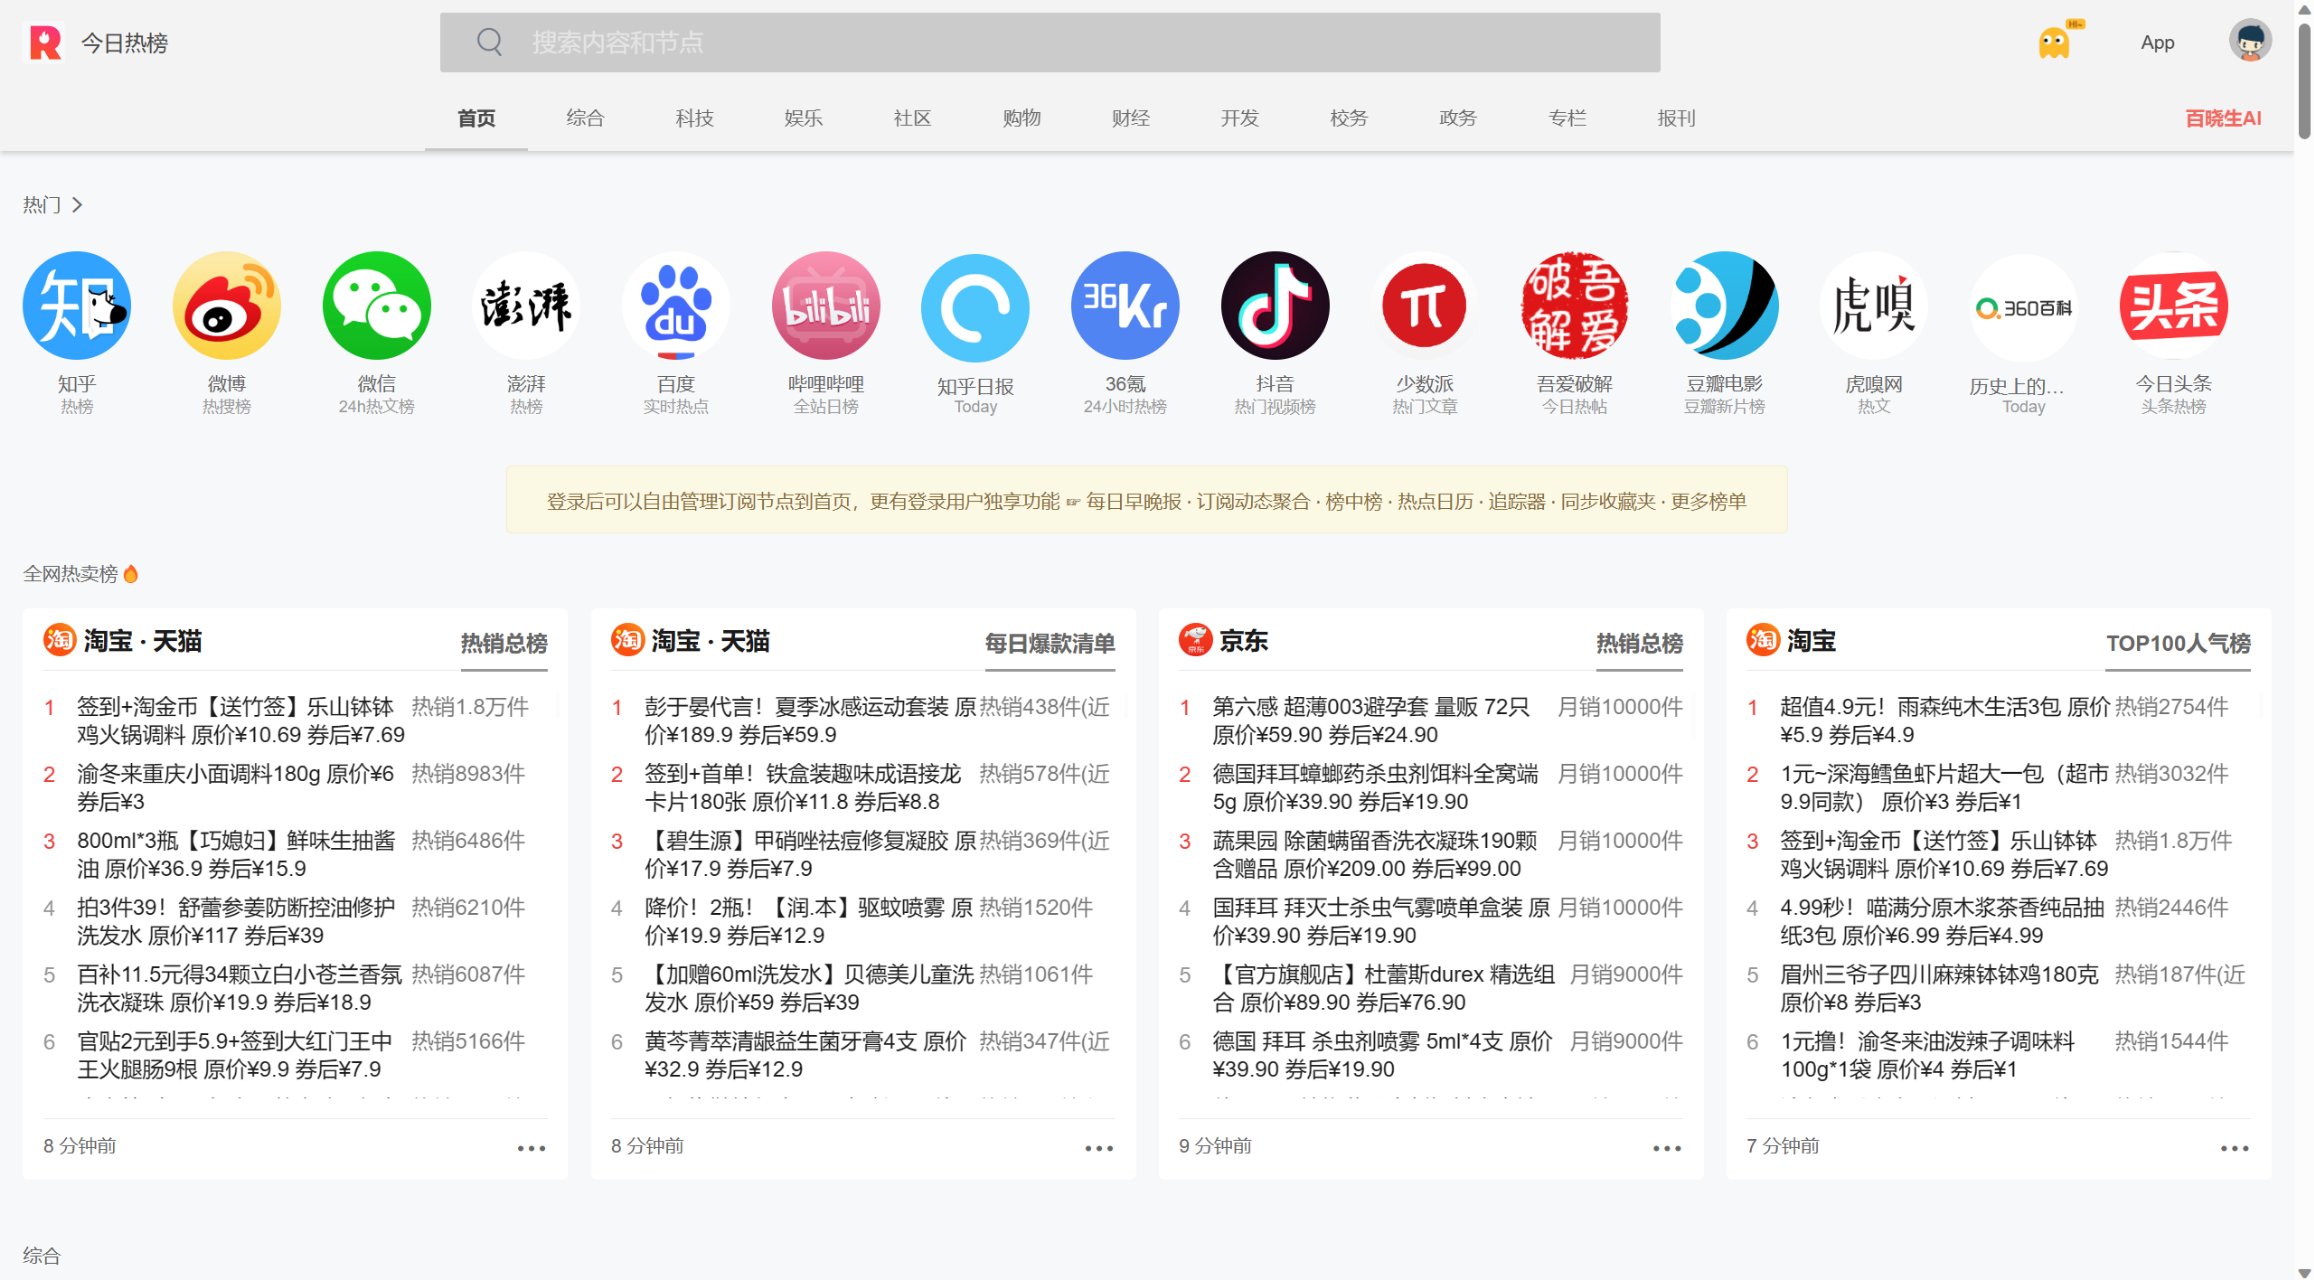Open more options on 淘宝 TOP100人气榜 card
The height and width of the screenshot is (1280, 2314).
2234,1148
